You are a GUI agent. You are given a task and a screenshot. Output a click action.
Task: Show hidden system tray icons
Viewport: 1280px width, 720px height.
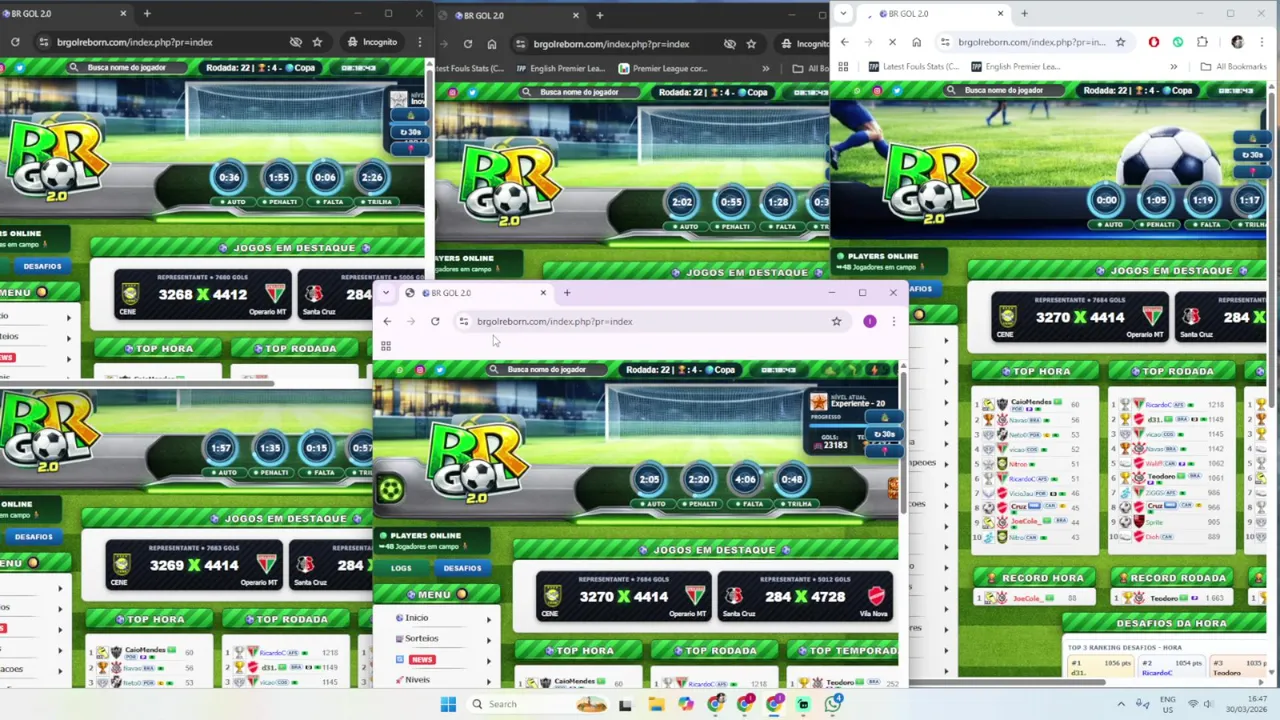pyautogui.click(x=1120, y=704)
